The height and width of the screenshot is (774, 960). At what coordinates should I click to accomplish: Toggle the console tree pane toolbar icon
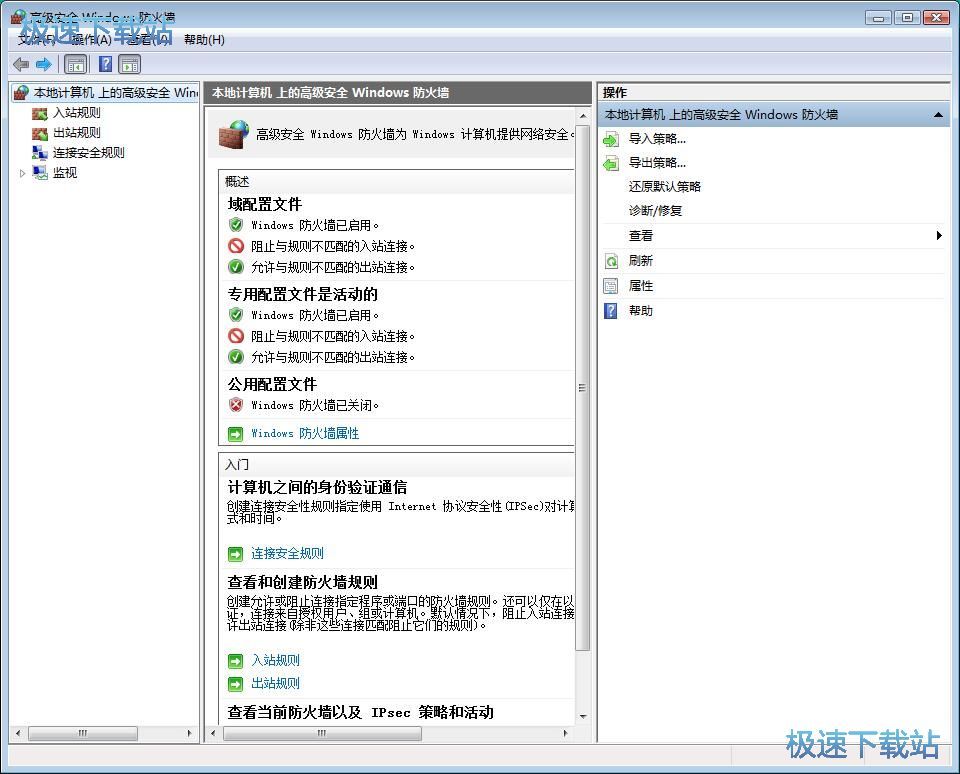(x=76, y=64)
